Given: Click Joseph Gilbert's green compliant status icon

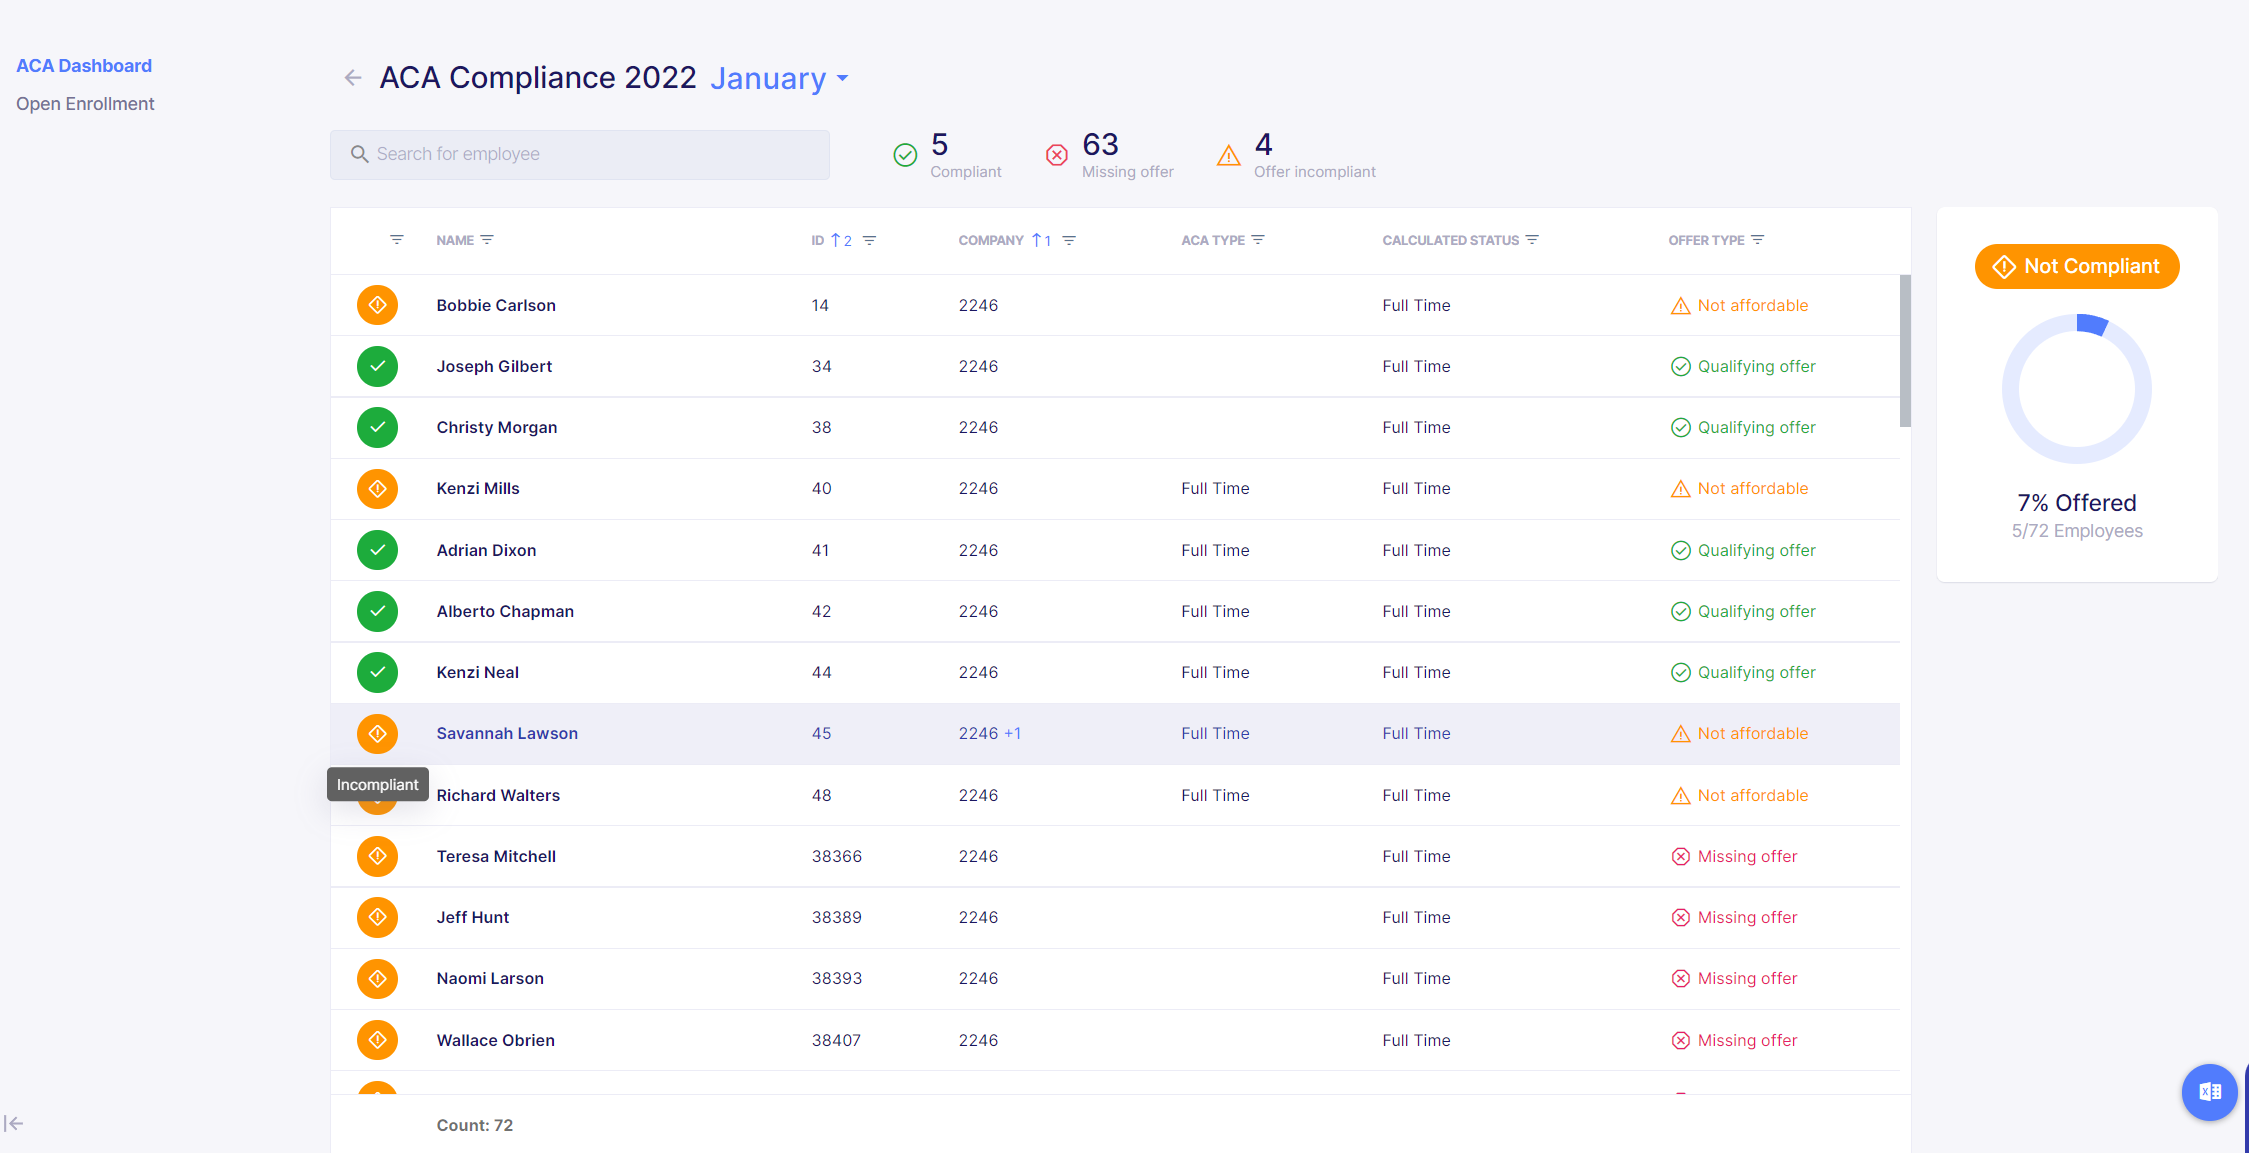Looking at the screenshot, I should 377,366.
